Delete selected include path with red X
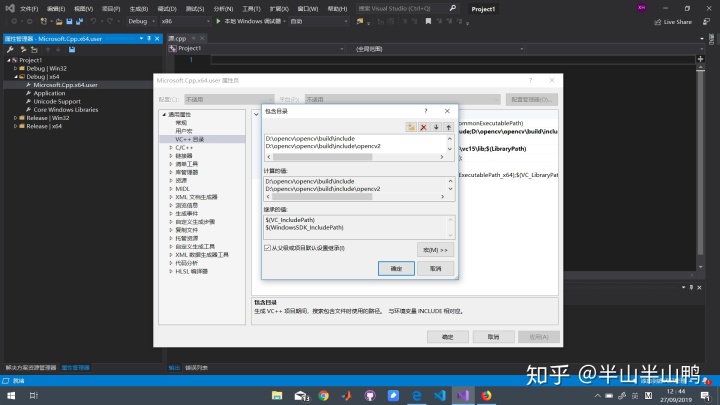 click(x=423, y=127)
